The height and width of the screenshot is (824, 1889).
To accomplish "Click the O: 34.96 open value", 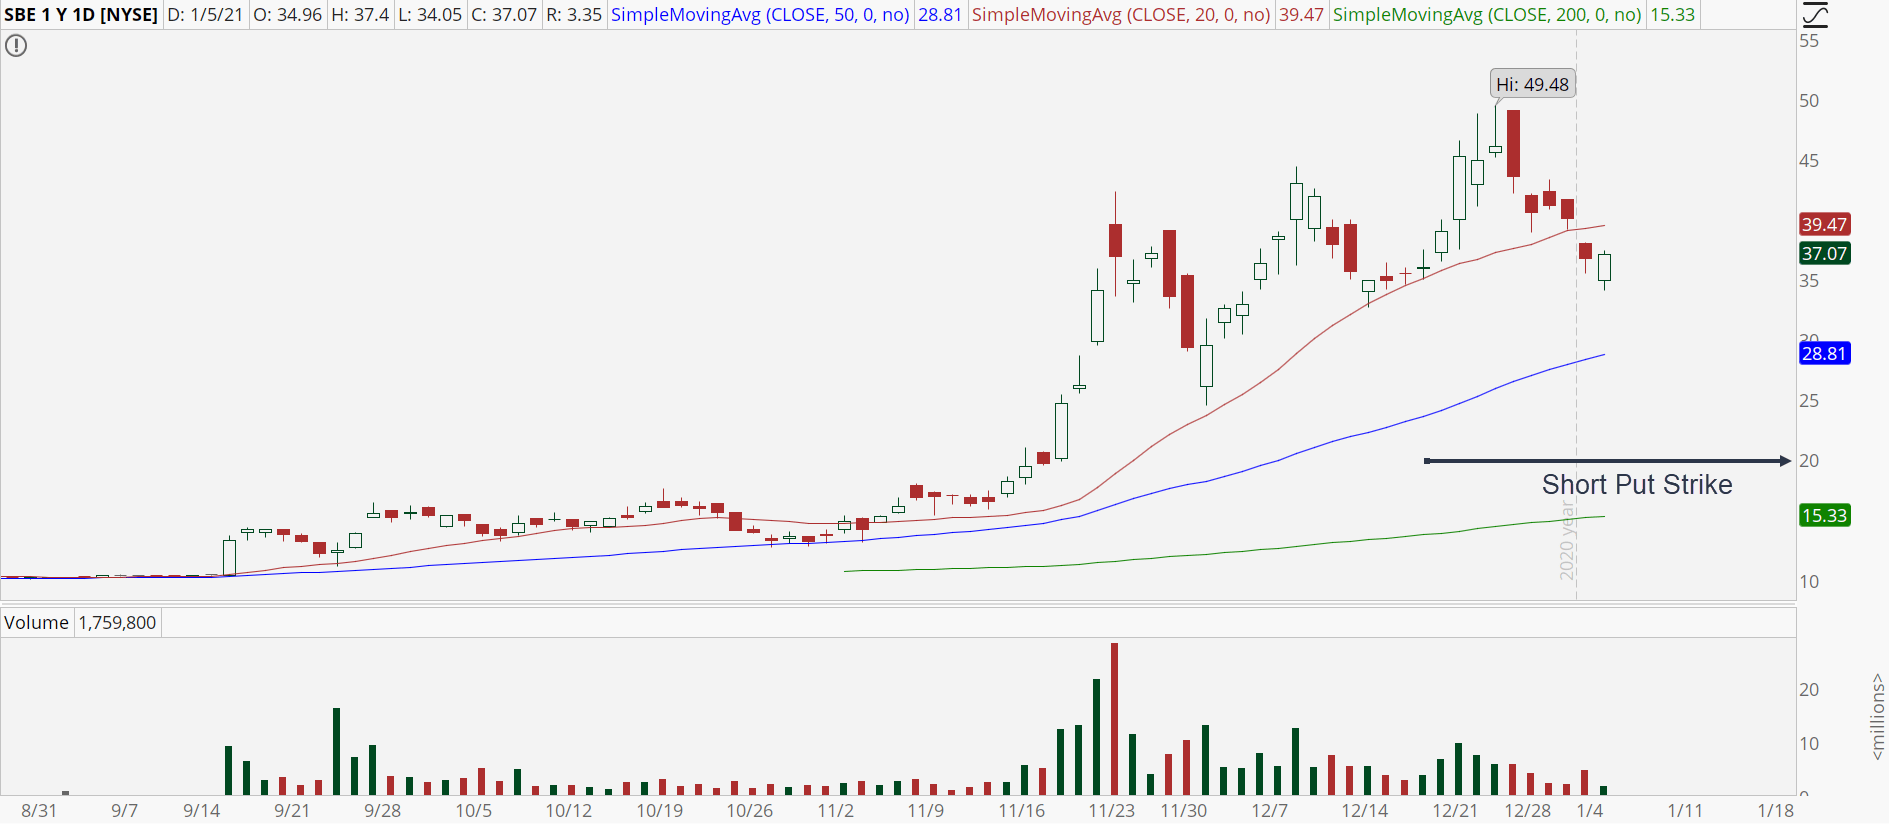I will point(287,15).
